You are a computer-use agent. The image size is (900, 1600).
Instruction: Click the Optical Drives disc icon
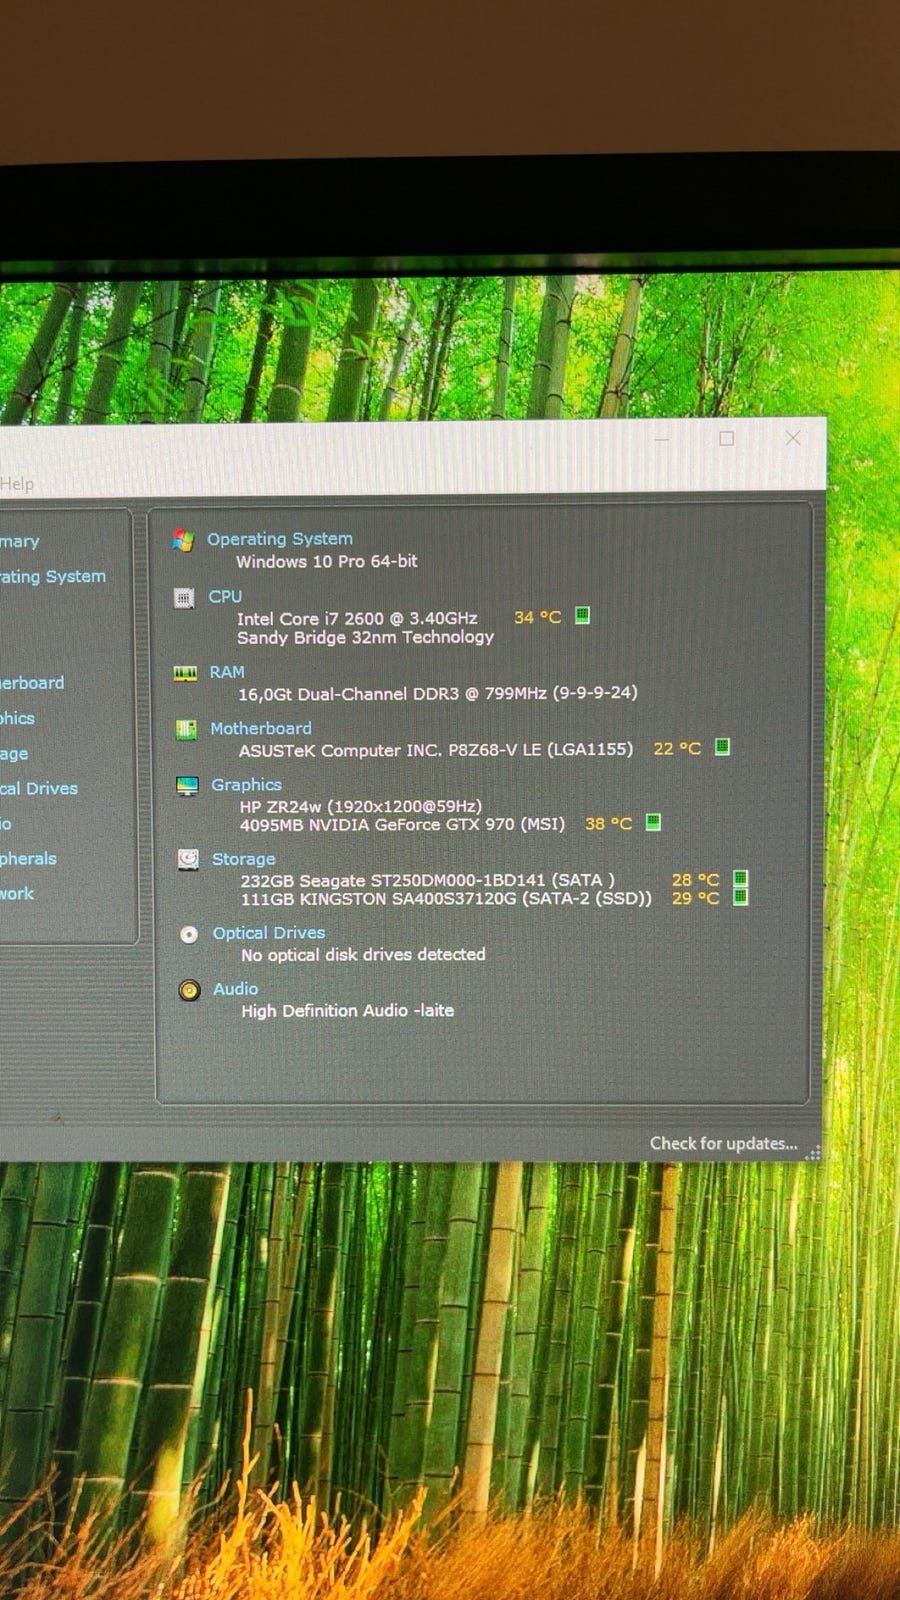point(189,934)
